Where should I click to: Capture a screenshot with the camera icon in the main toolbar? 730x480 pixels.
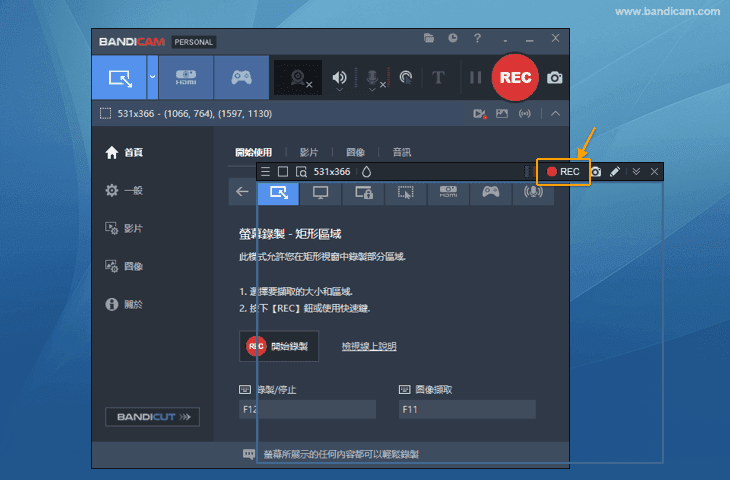554,78
